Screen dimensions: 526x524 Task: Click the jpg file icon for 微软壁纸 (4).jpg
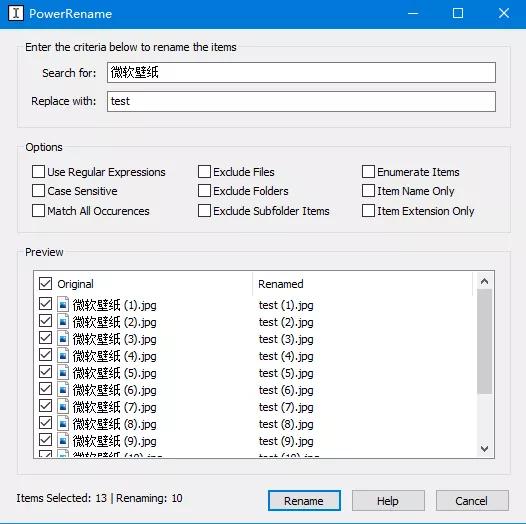63,355
